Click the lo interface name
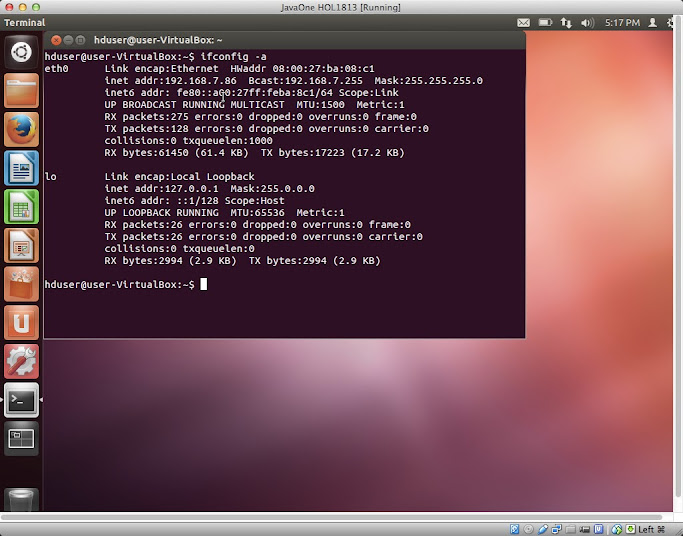Image resolution: width=683 pixels, height=536 pixels. pyautogui.click(x=51, y=177)
